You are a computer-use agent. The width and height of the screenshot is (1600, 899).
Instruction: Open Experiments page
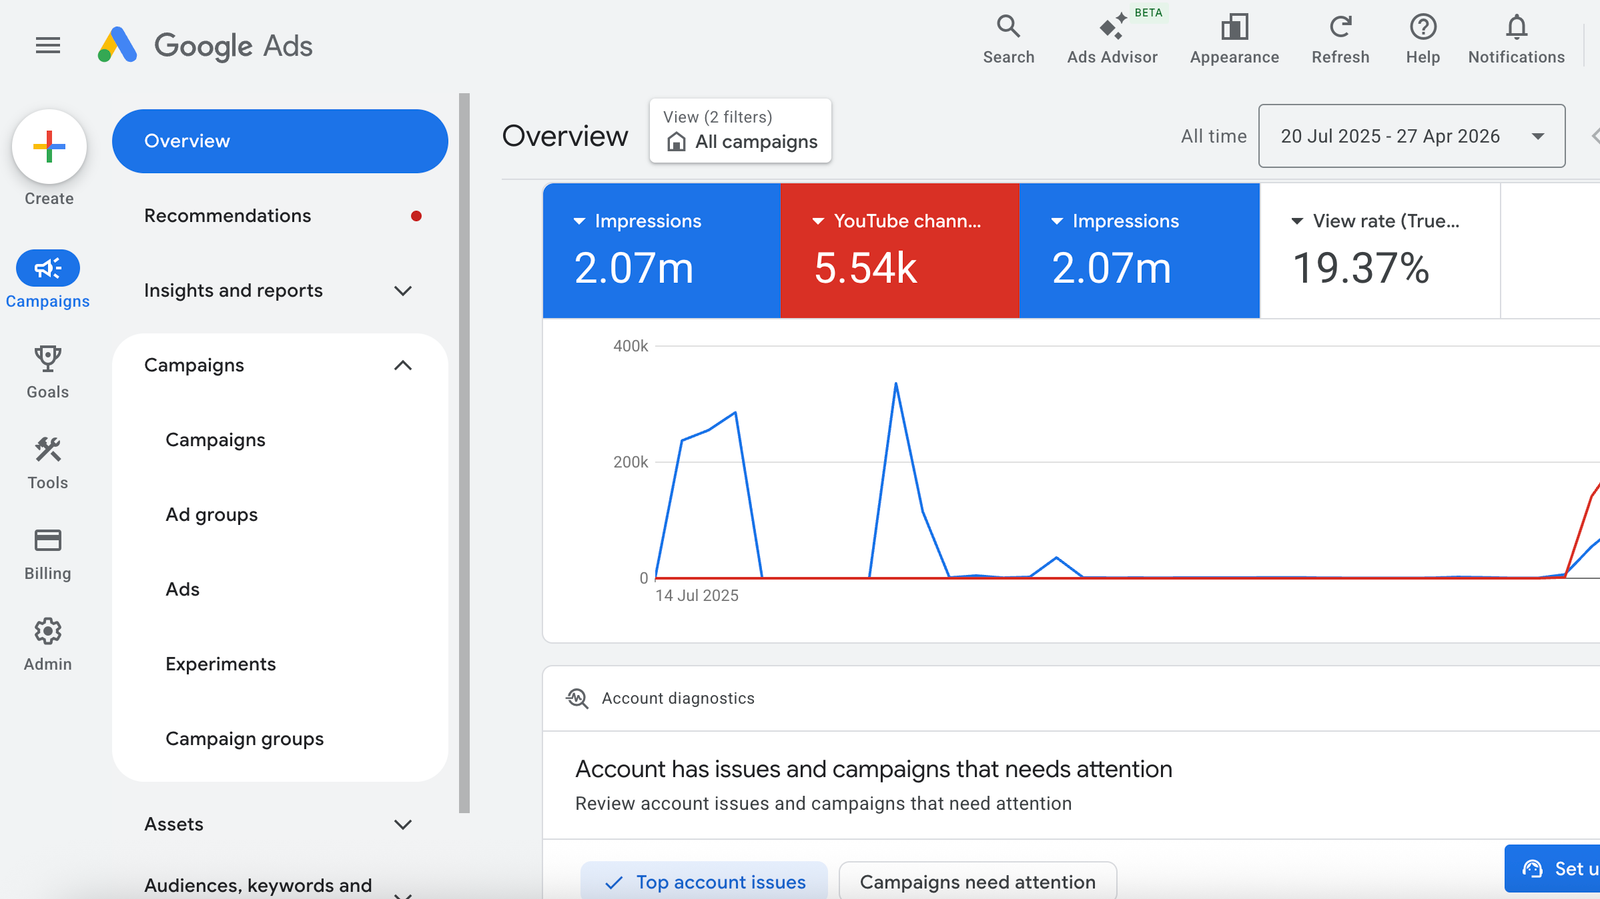pos(221,664)
